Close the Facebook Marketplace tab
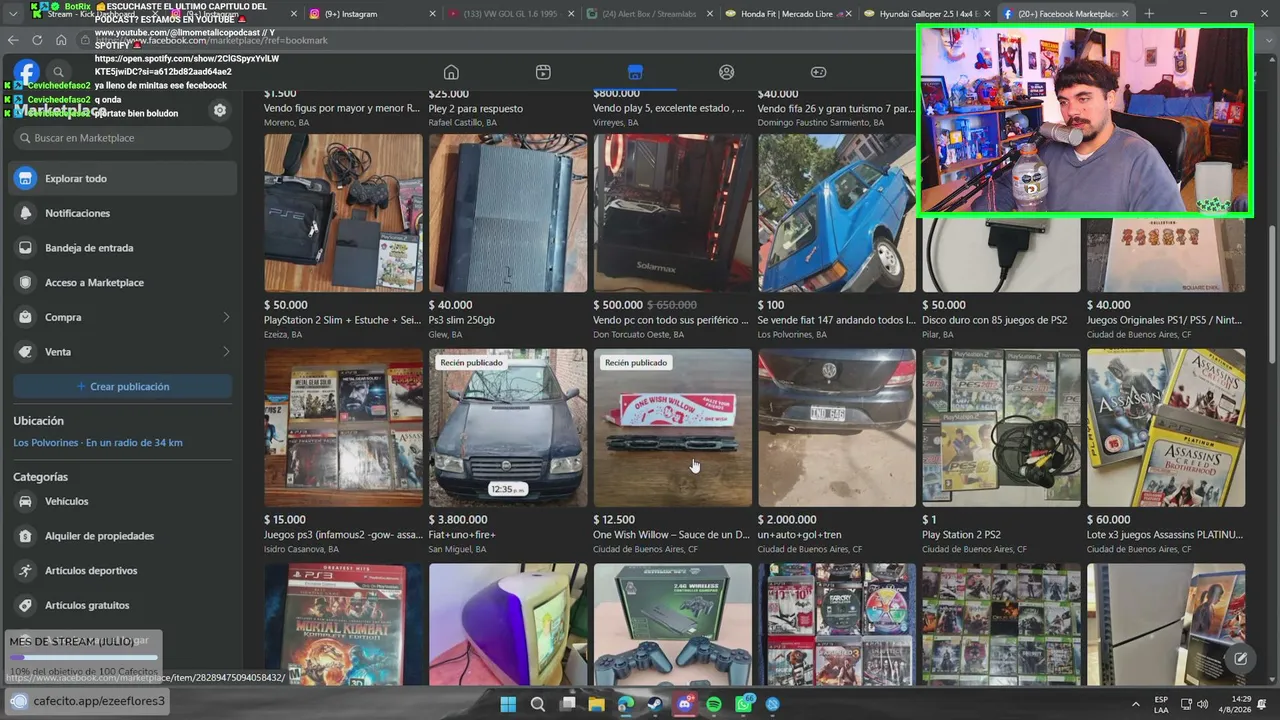Screen dimensions: 1280x720 point(1125,14)
